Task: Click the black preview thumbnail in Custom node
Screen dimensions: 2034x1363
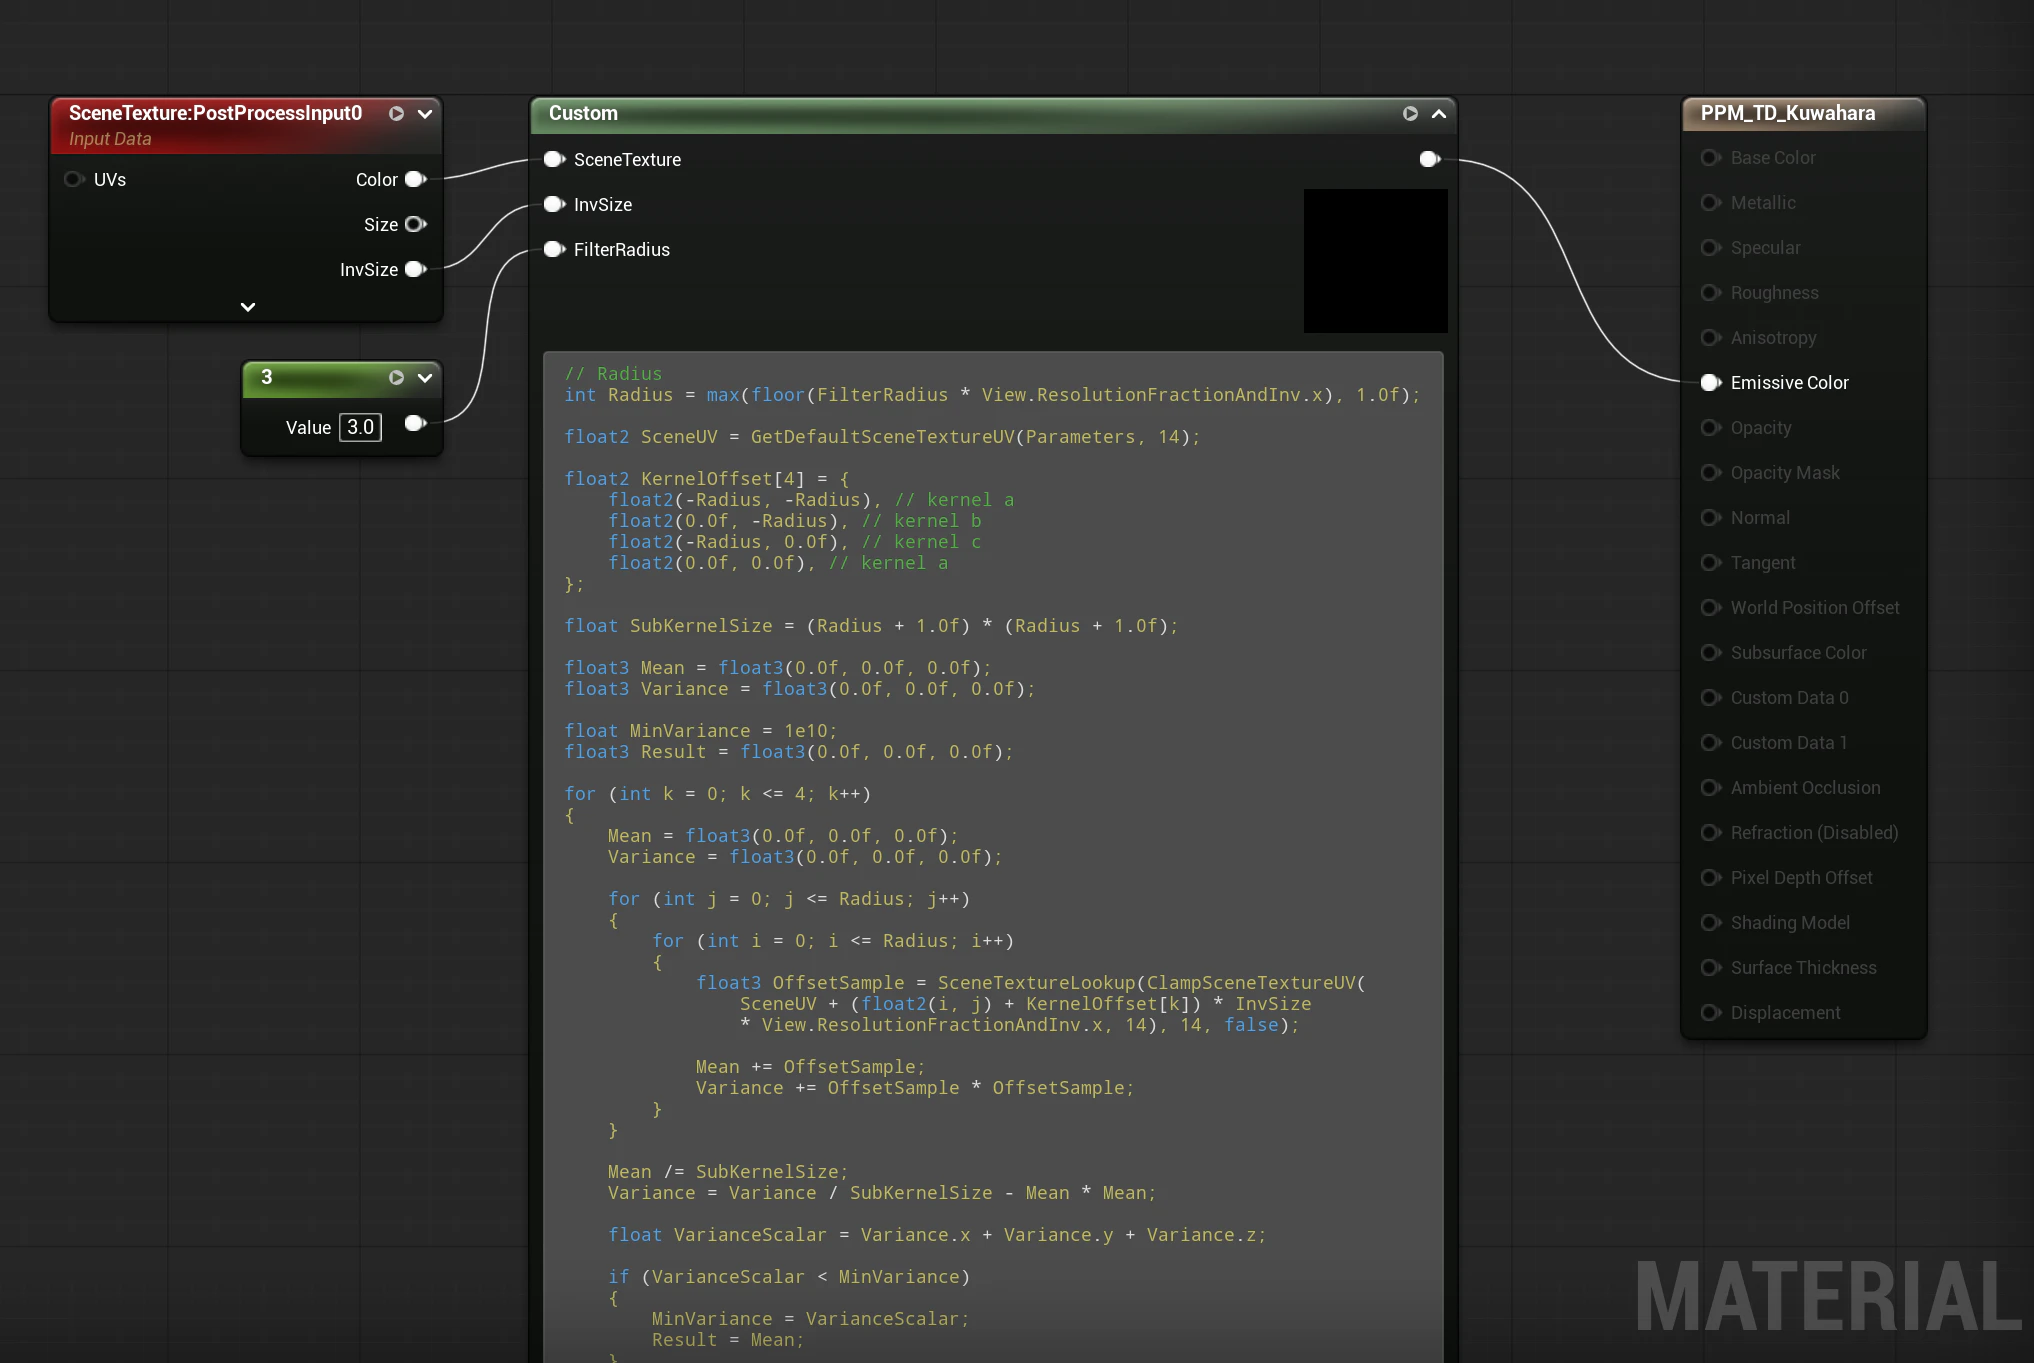Action: pos(1375,261)
